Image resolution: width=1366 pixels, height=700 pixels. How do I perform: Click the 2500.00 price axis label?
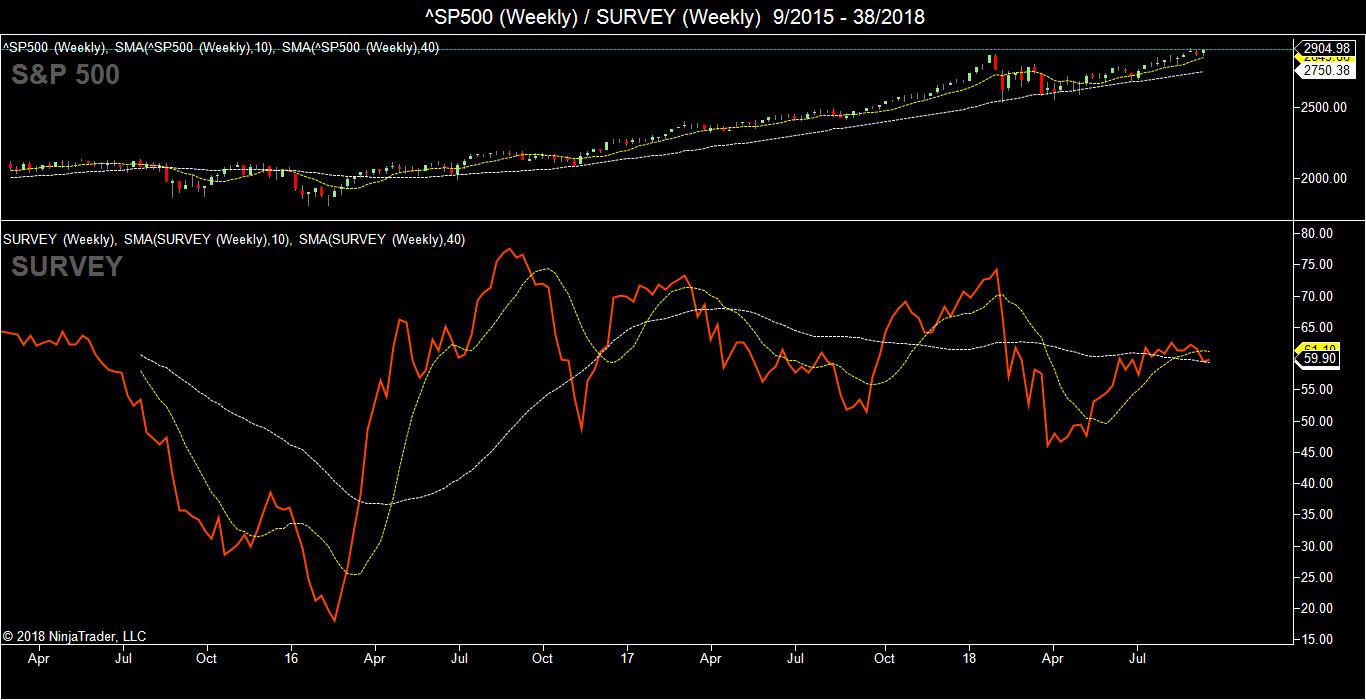tap(1325, 107)
